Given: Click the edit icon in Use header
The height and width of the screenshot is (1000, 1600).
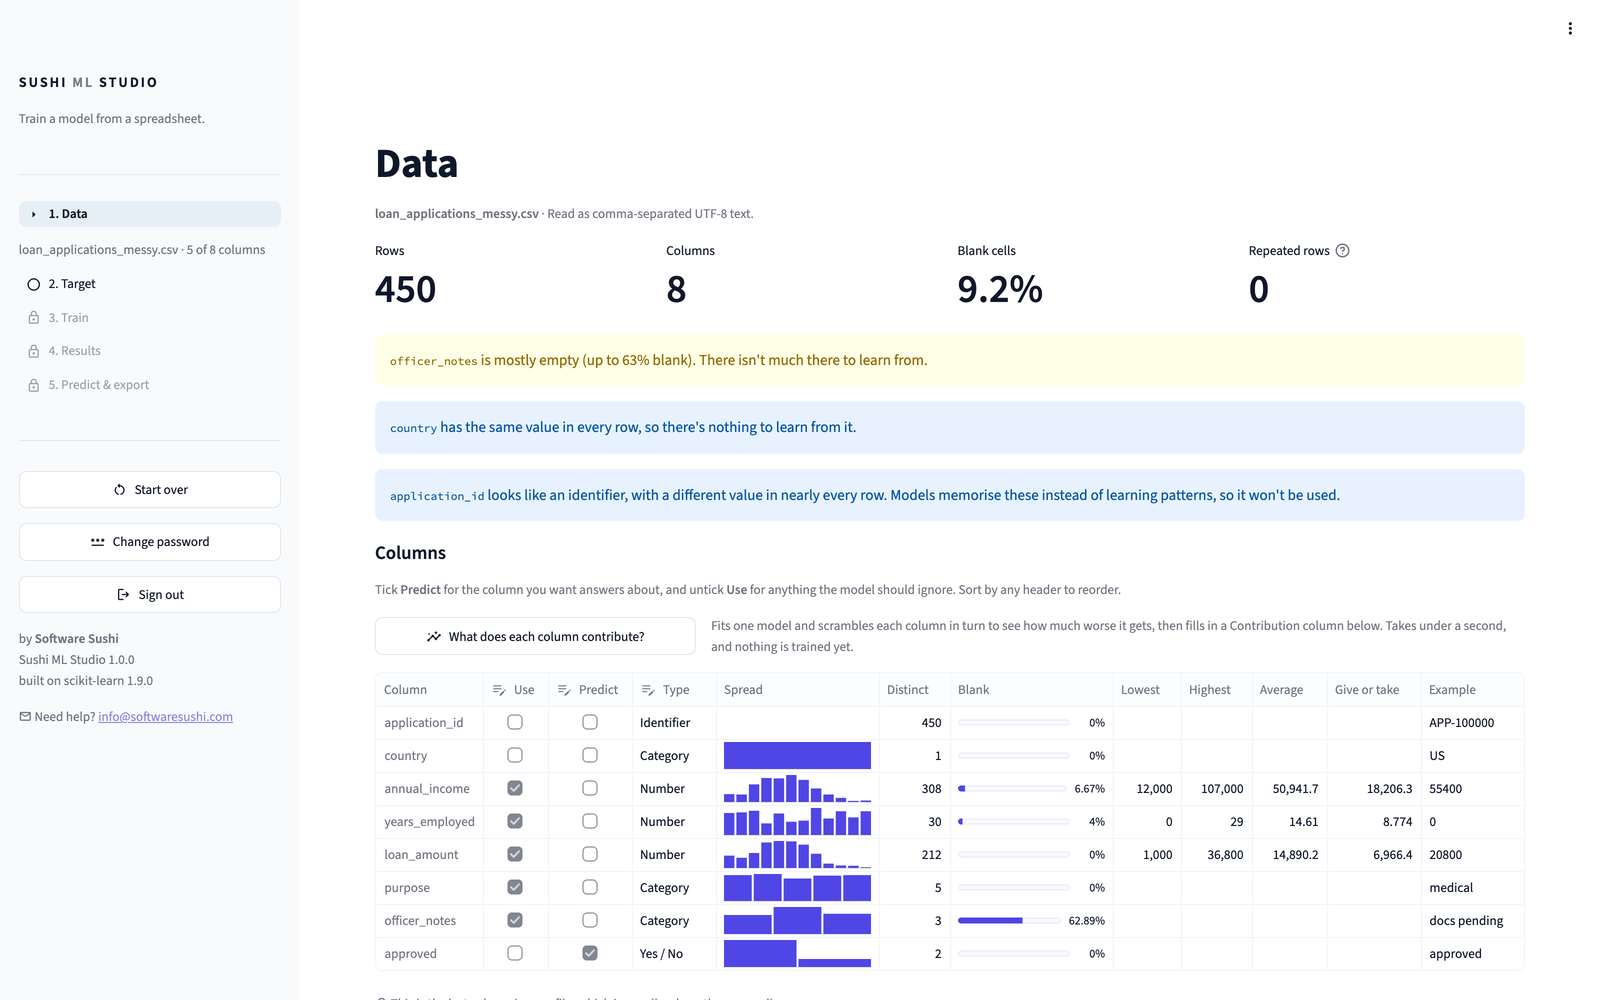Looking at the screenshot, I should (499, 690).
